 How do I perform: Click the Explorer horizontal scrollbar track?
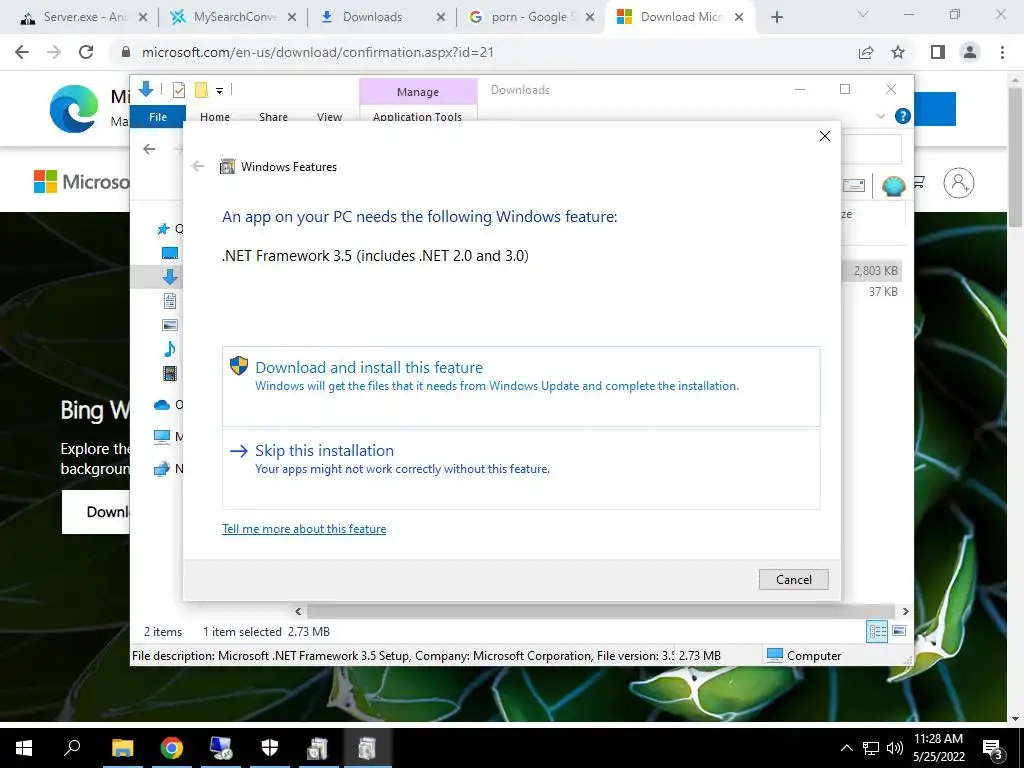(601, 611)
